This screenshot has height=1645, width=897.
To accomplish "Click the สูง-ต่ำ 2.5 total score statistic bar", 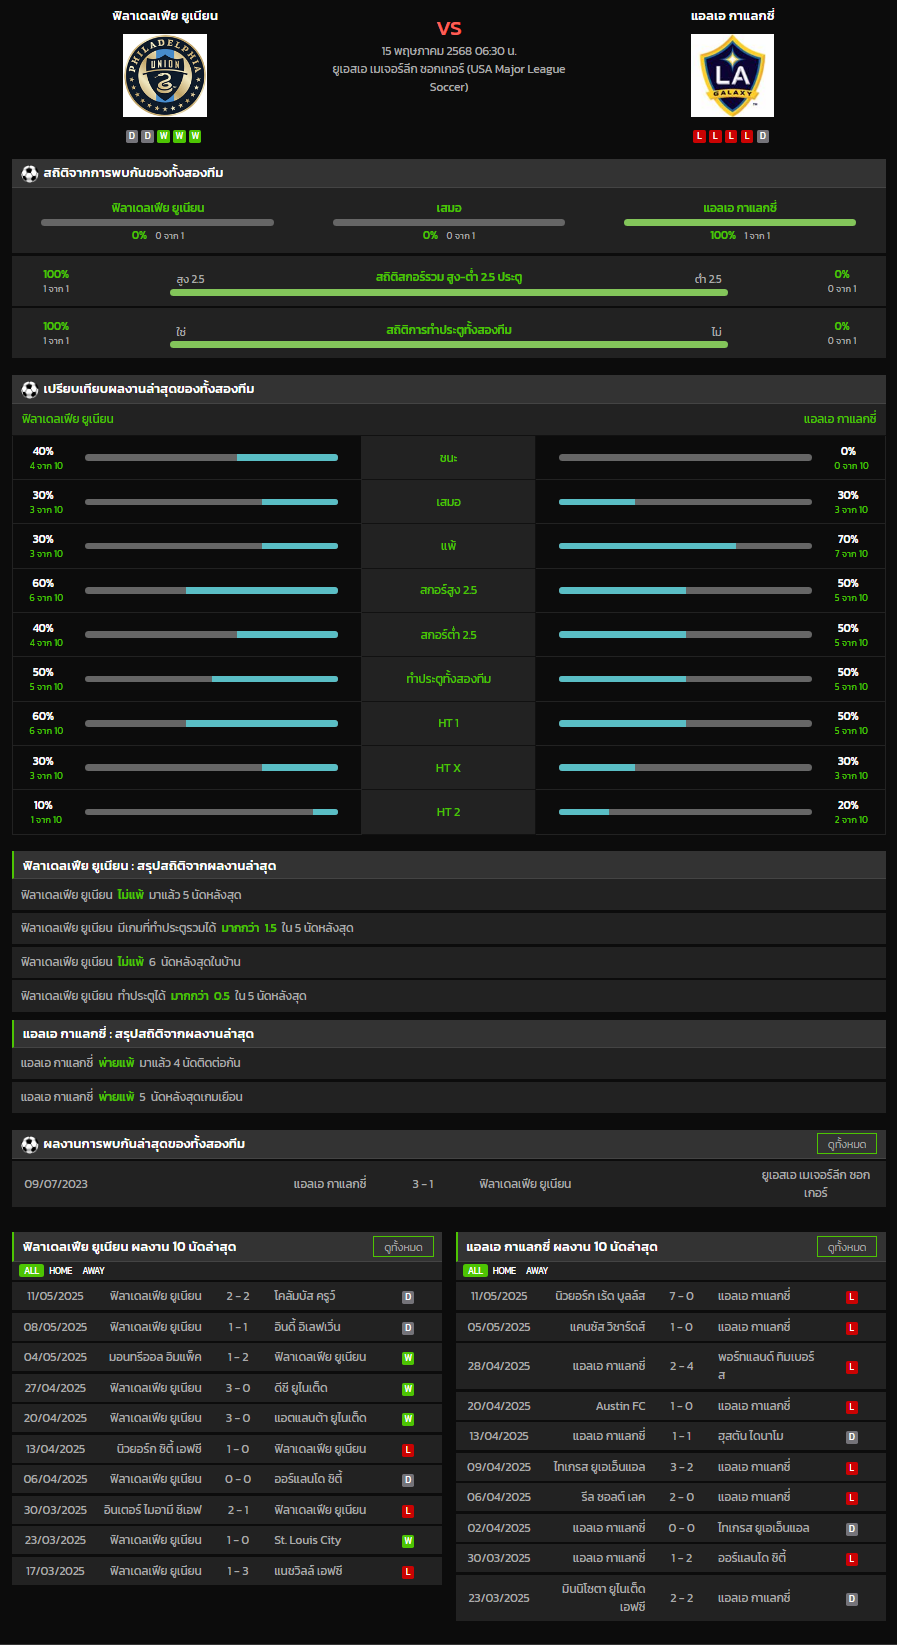I will (449, 292).
